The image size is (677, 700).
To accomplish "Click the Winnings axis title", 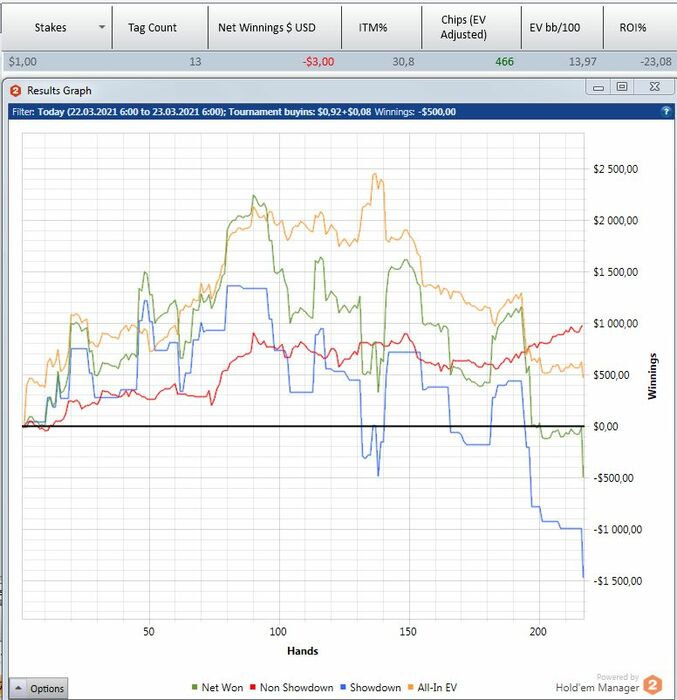I will [x=652, y=376].
